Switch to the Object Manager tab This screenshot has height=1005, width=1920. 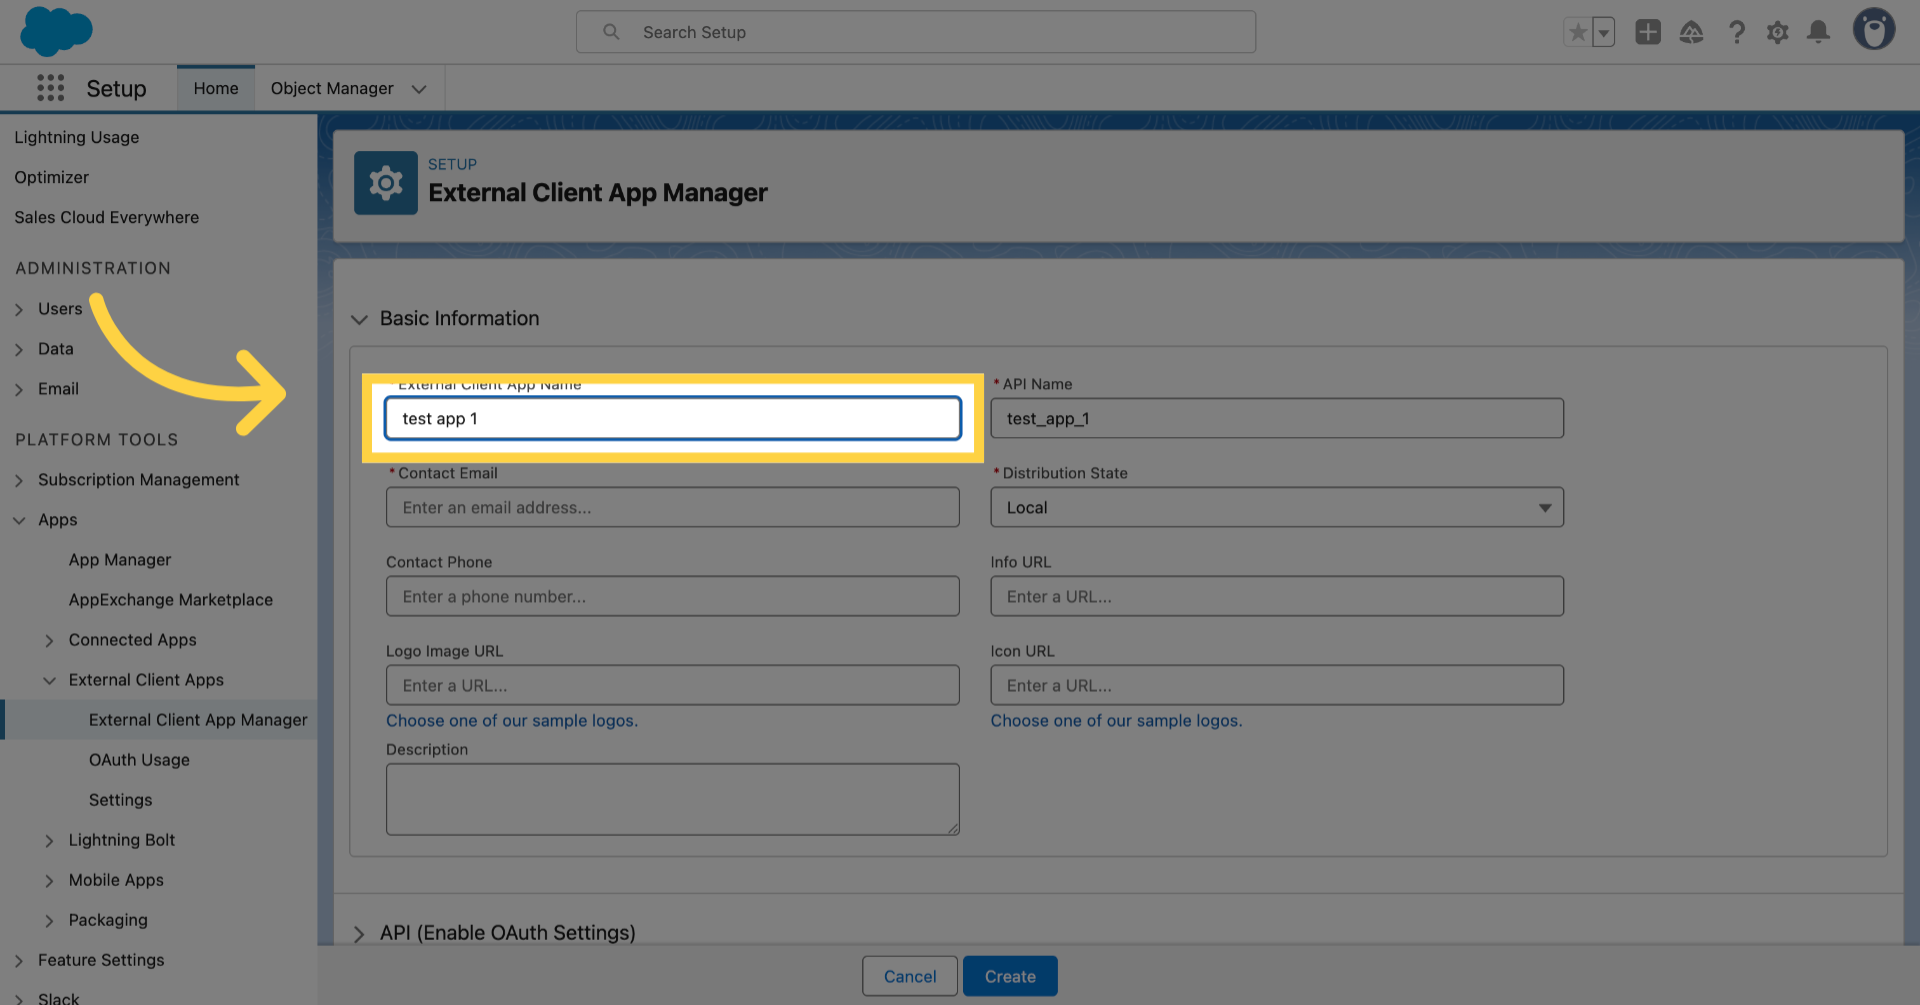[x=332, y=88]
